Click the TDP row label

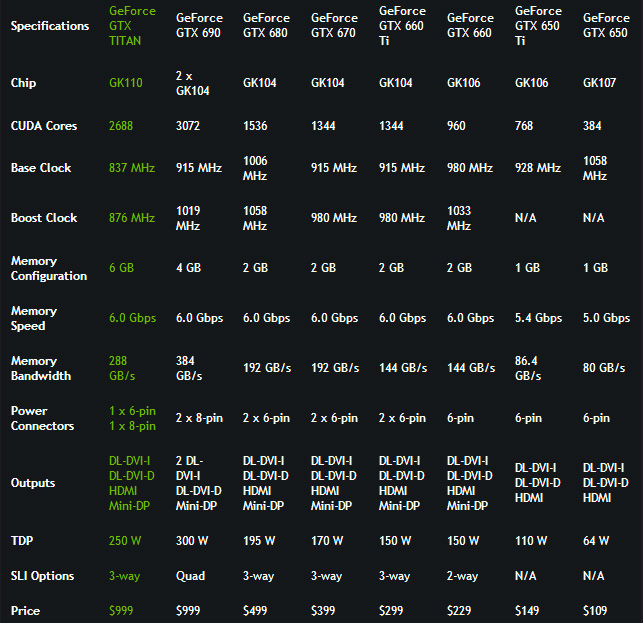pyautogui.click(x=22, y=541)
